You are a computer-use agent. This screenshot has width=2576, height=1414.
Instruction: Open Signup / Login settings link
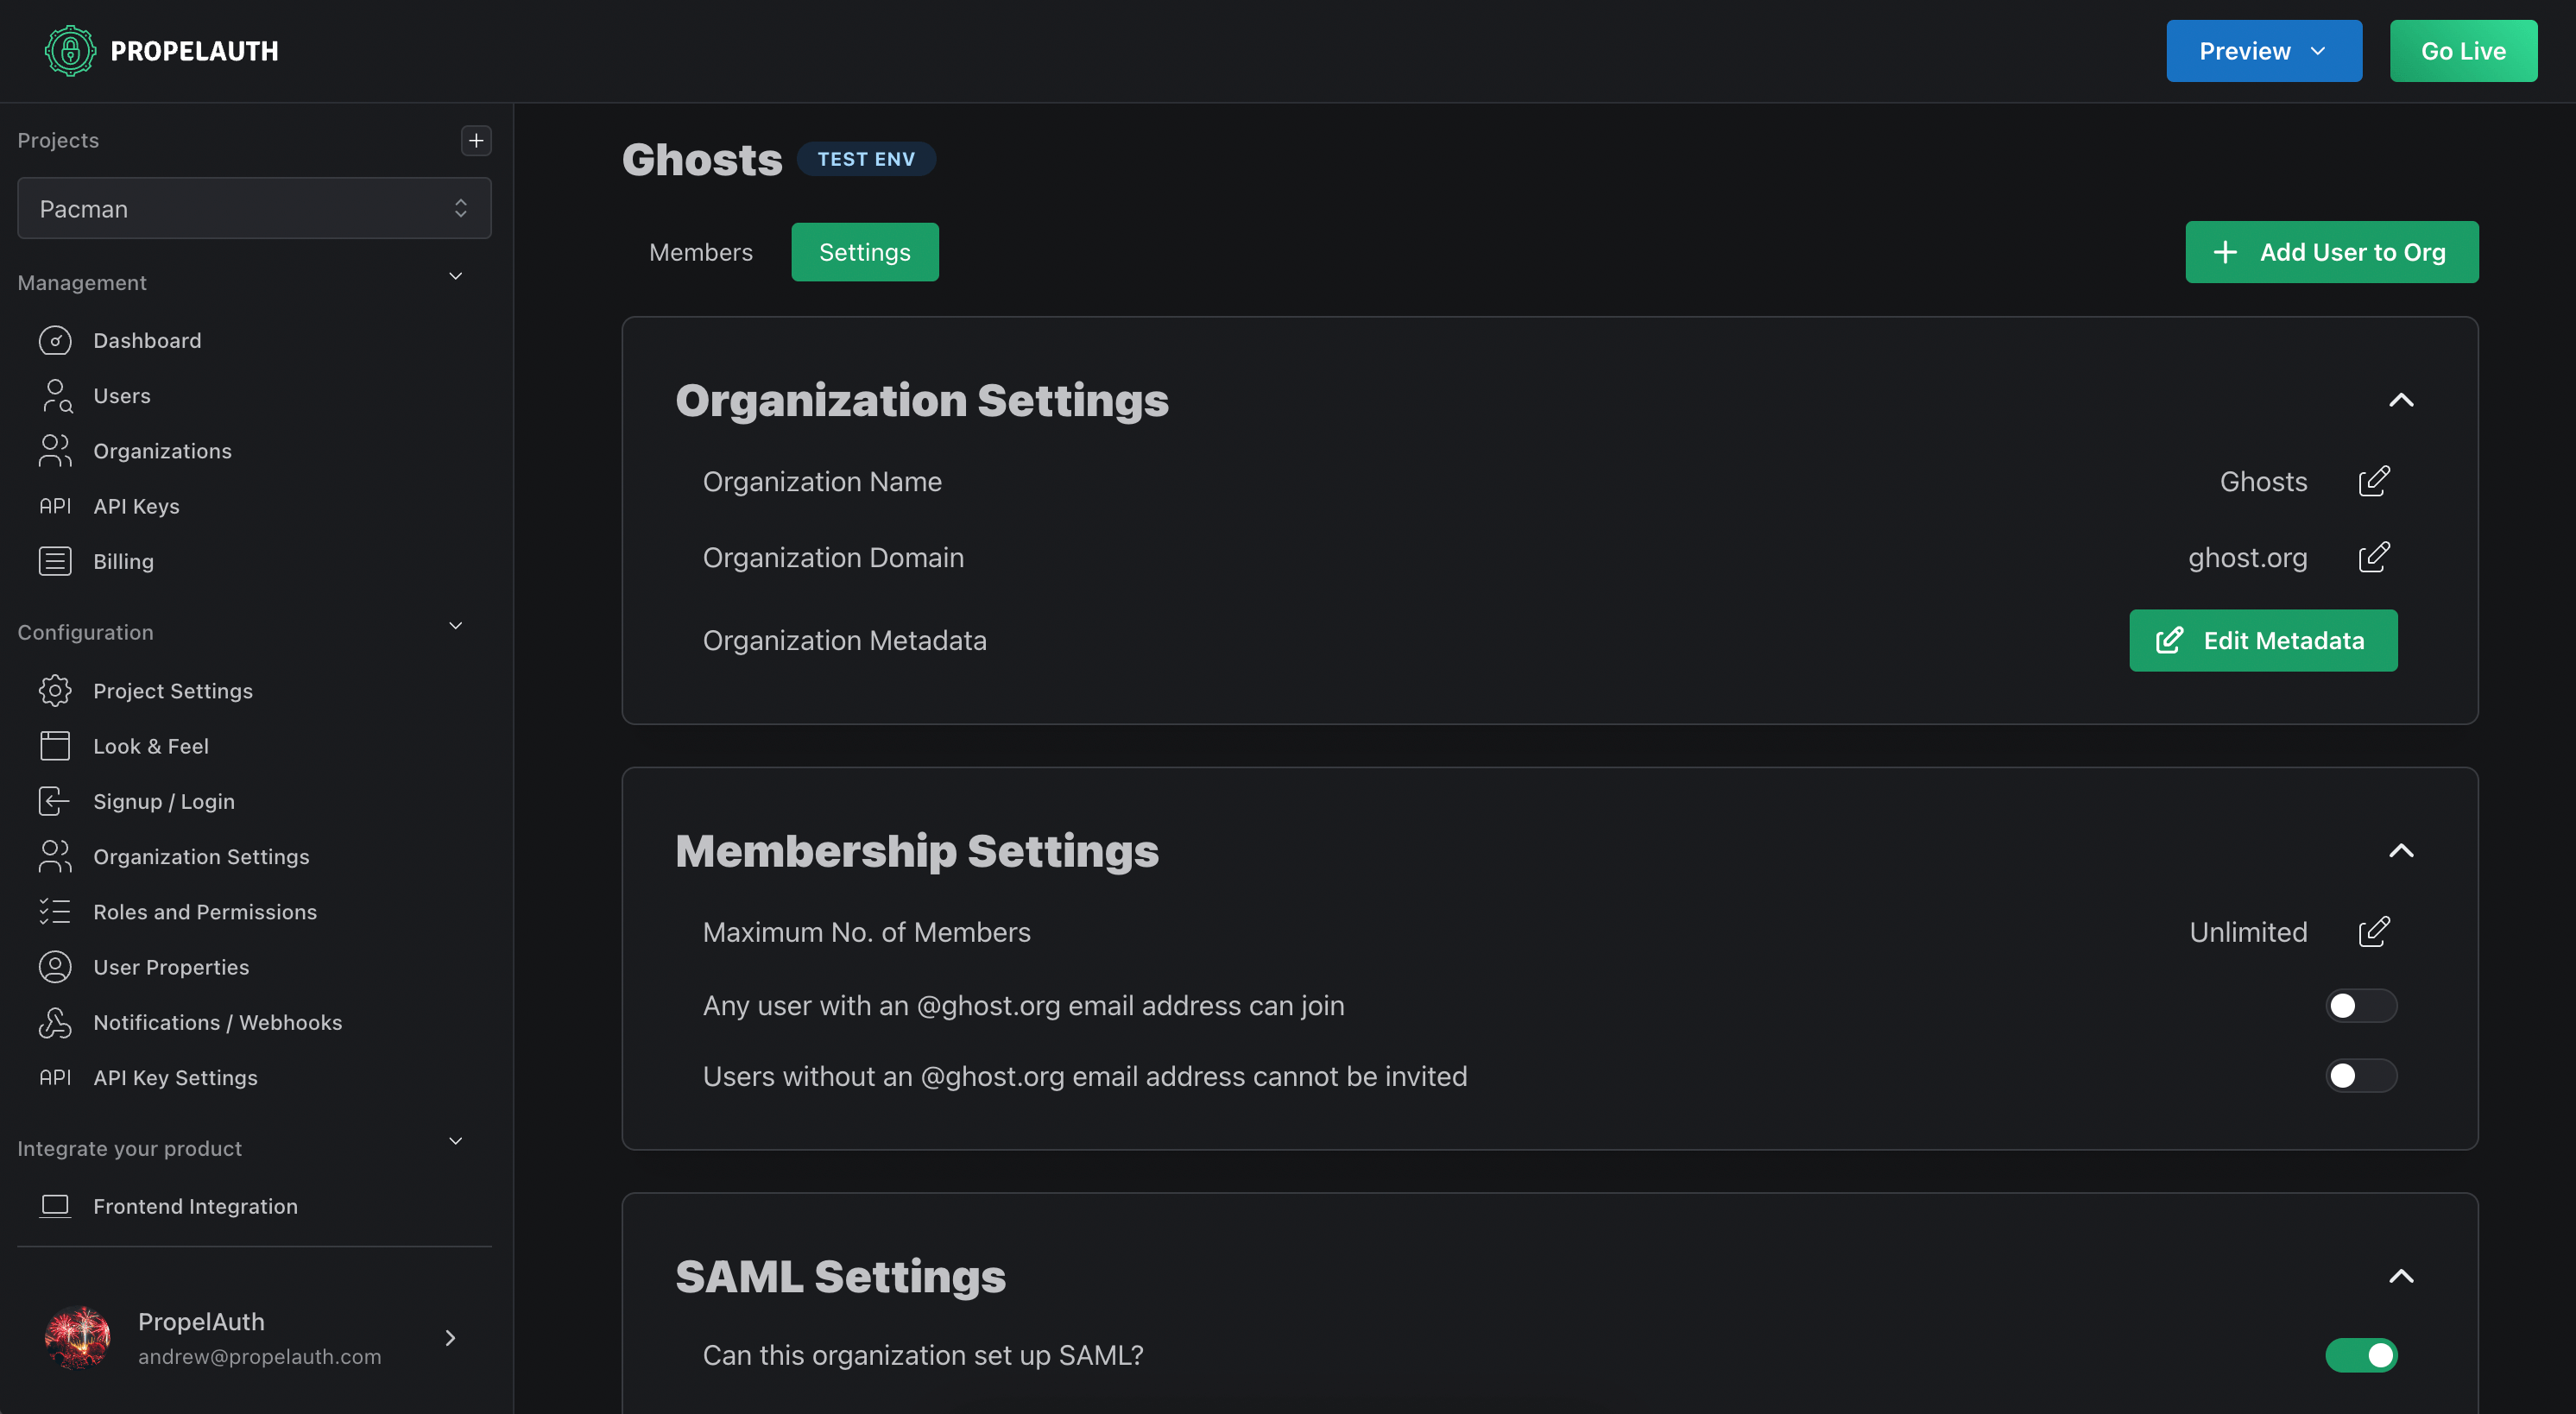(x=164, y=801)
